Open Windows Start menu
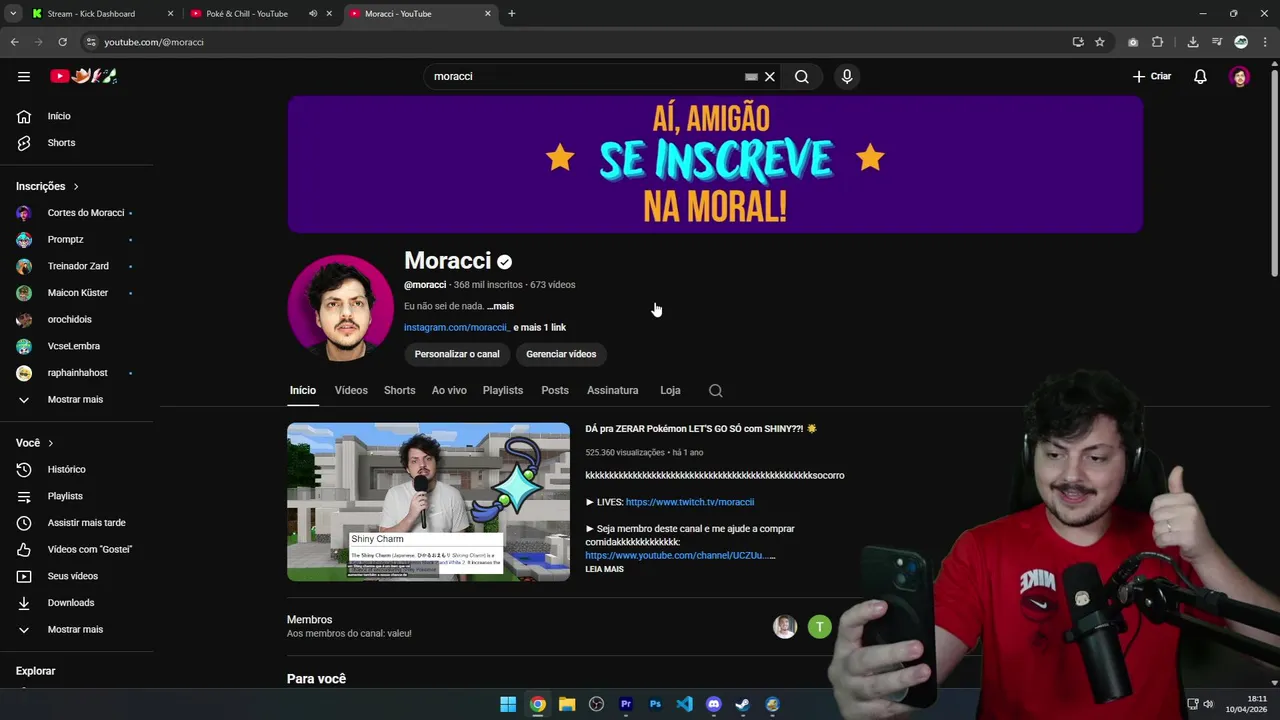1280x720 pixels. [508, 704]
